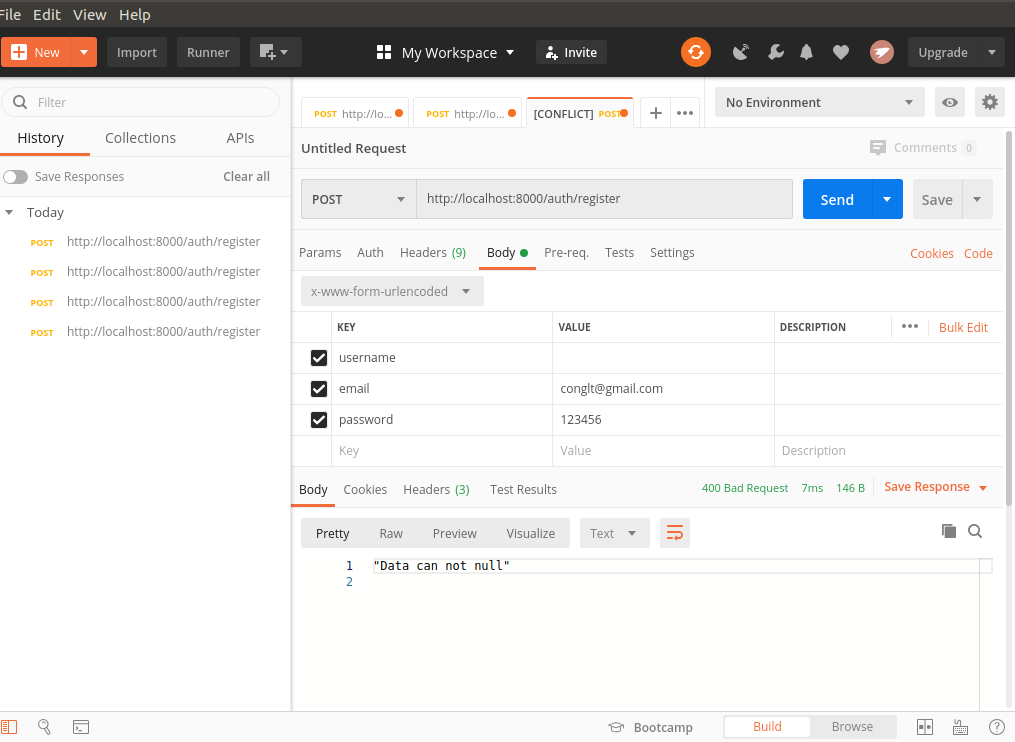Image resolution: width=1015 pixels, height=742 pixels.
Task: Click the Invite button
Action: pos(571,52)
